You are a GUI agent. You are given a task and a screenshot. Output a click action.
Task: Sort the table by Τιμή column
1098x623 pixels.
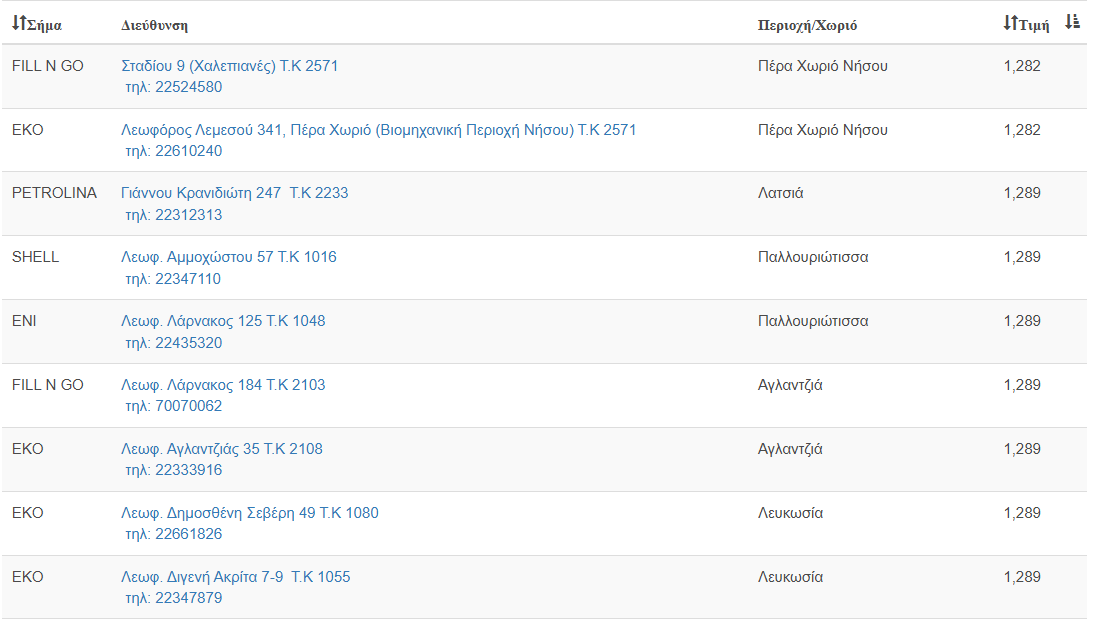tap(1026, 24)
